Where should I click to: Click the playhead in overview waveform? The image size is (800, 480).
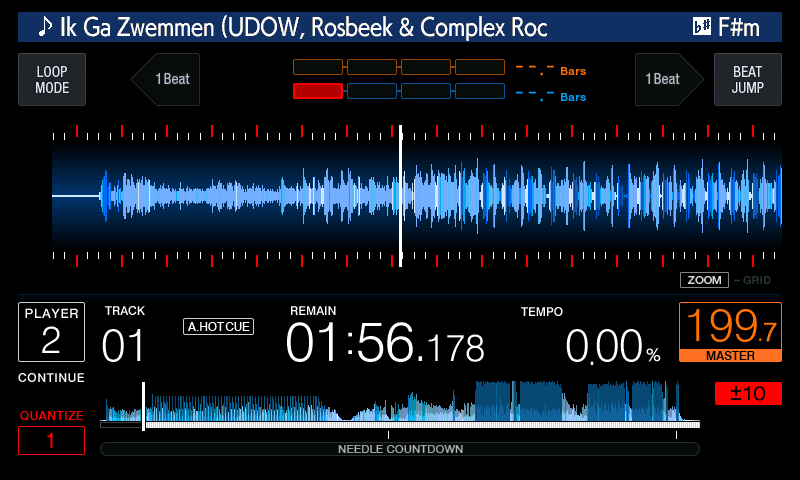[x=143, y=406]
